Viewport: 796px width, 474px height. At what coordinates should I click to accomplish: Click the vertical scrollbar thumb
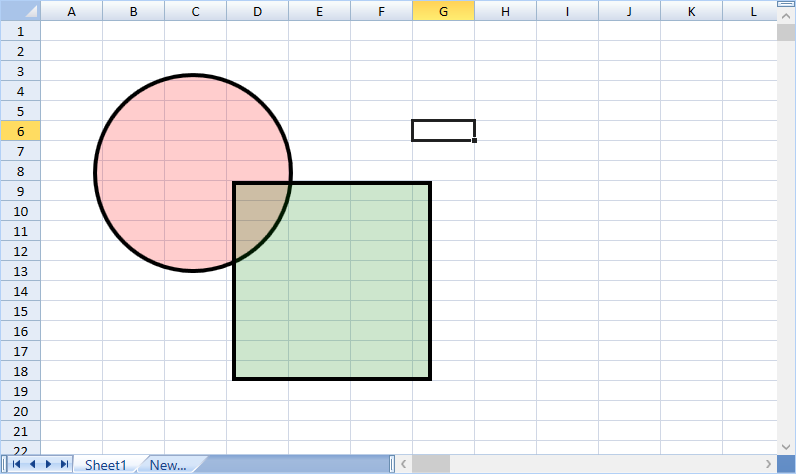785,32
